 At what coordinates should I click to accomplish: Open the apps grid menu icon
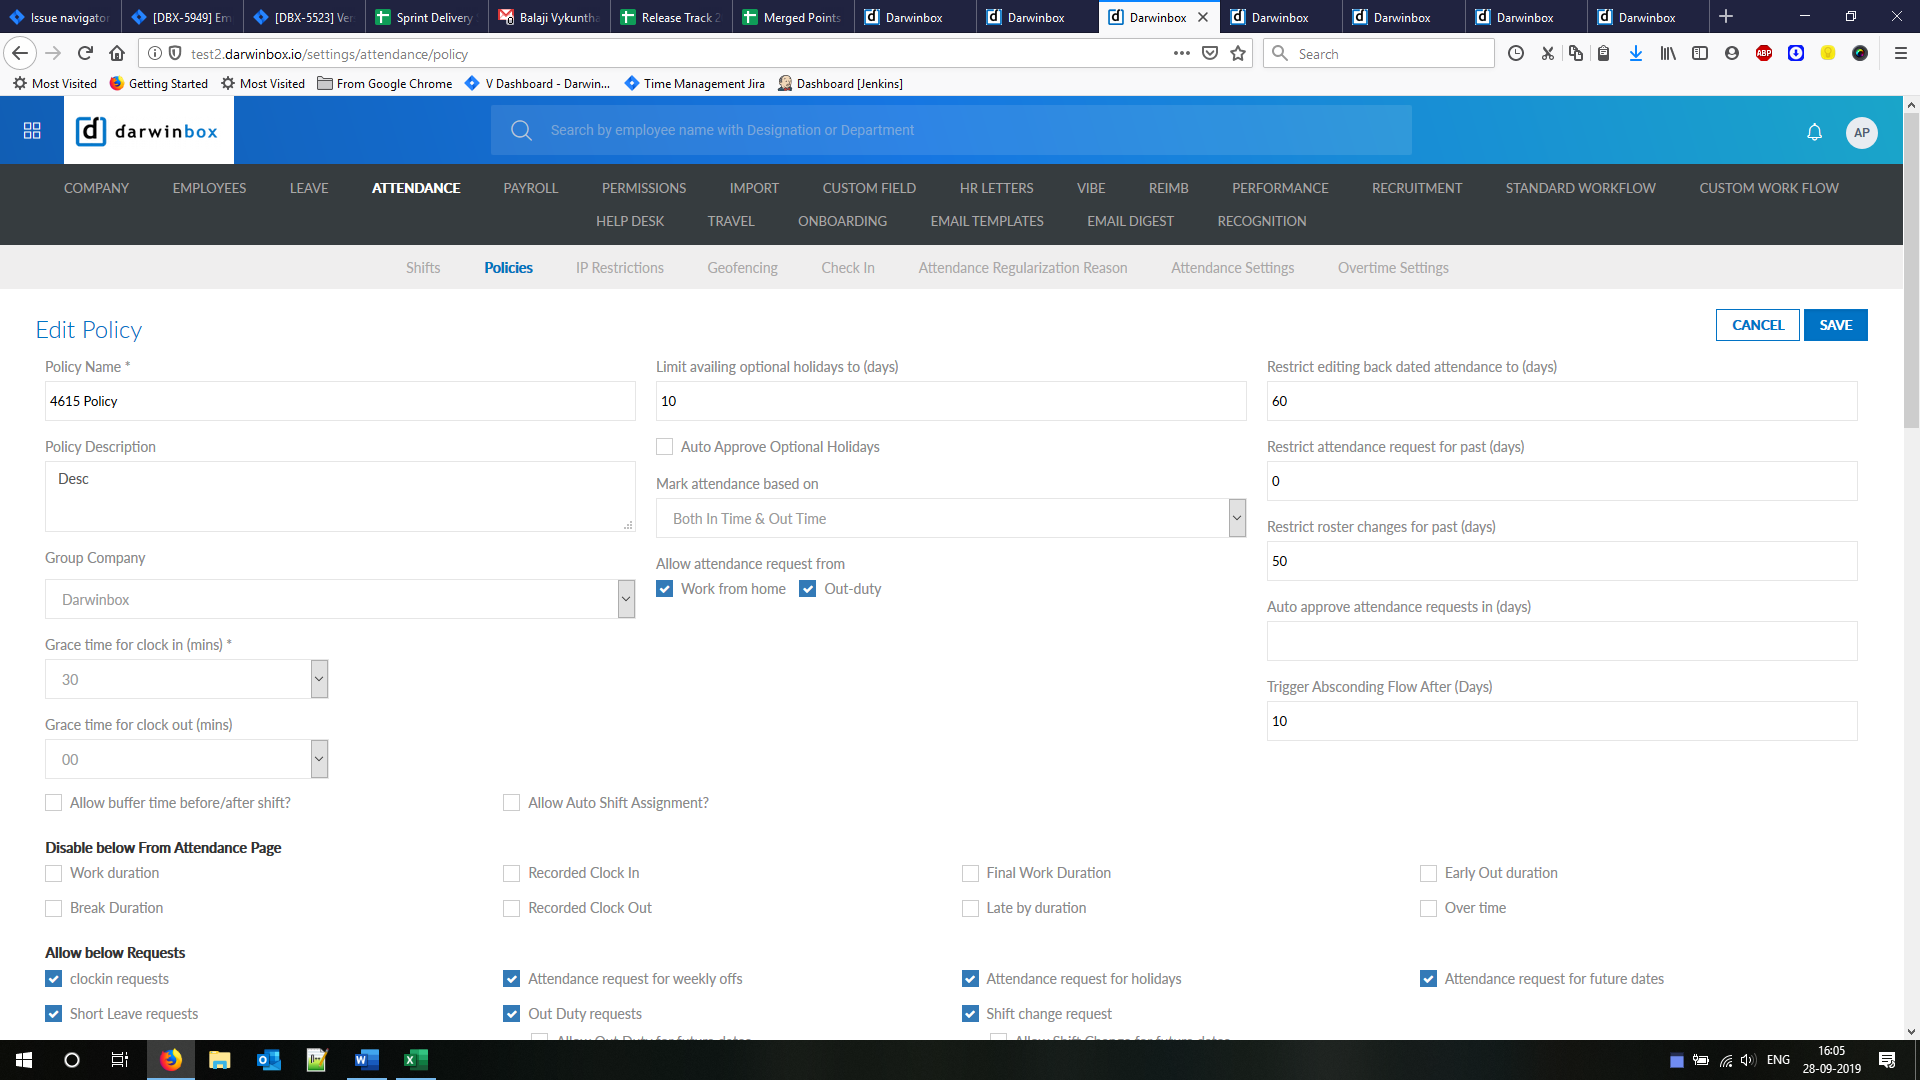[x=32, y=131]
